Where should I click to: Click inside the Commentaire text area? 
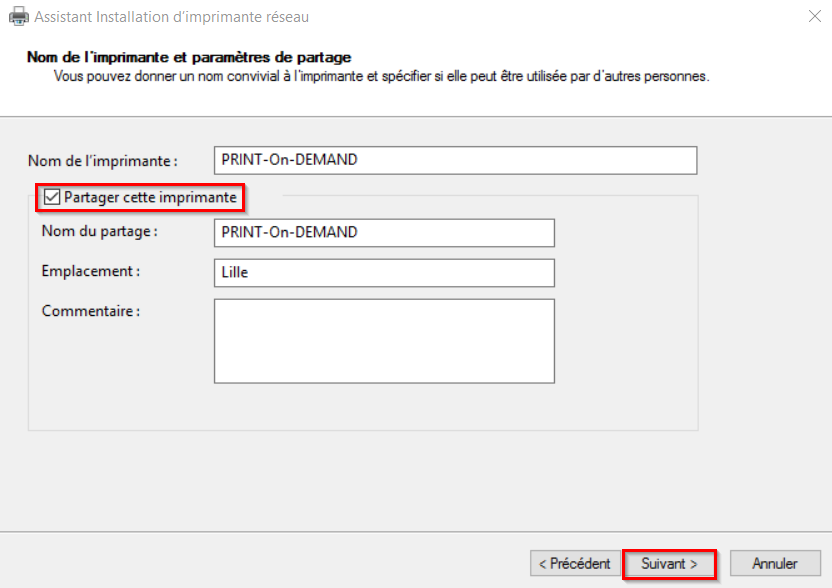point(384,341)
